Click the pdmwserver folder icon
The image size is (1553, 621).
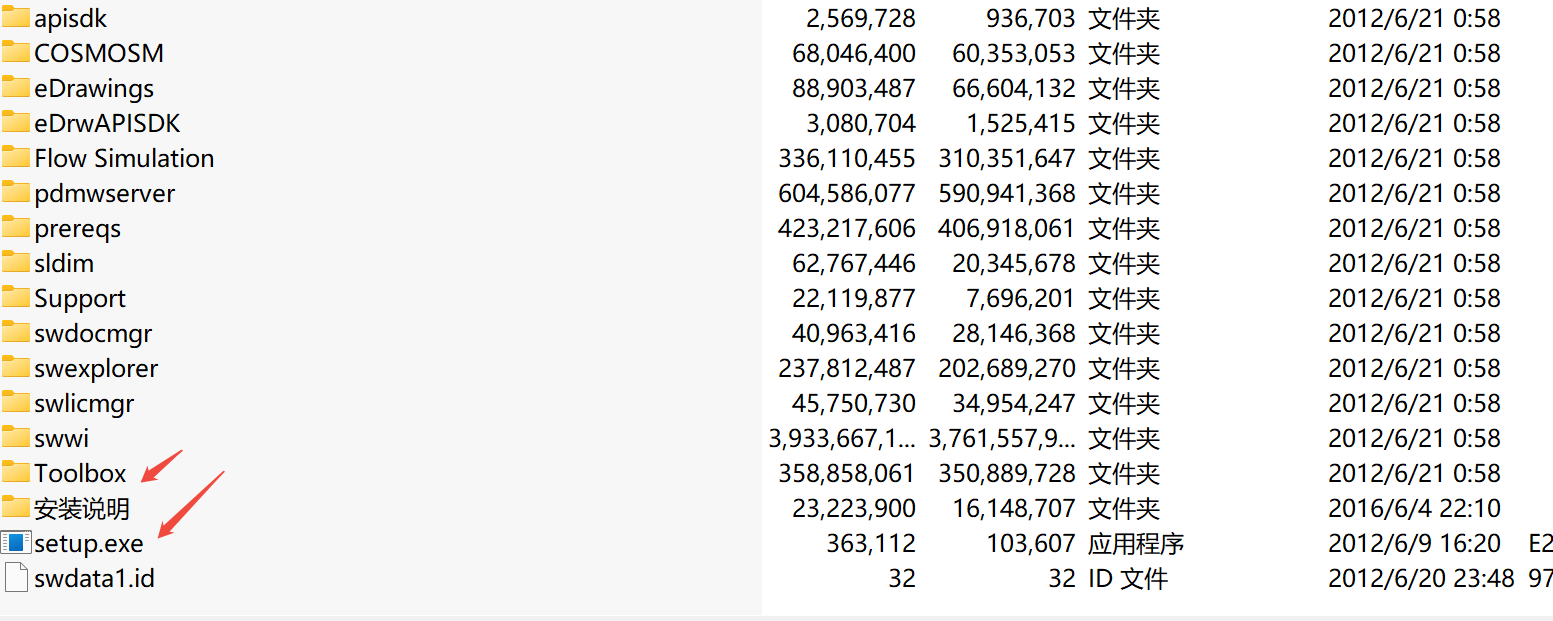pyautogui.click(x=16, y=192)
